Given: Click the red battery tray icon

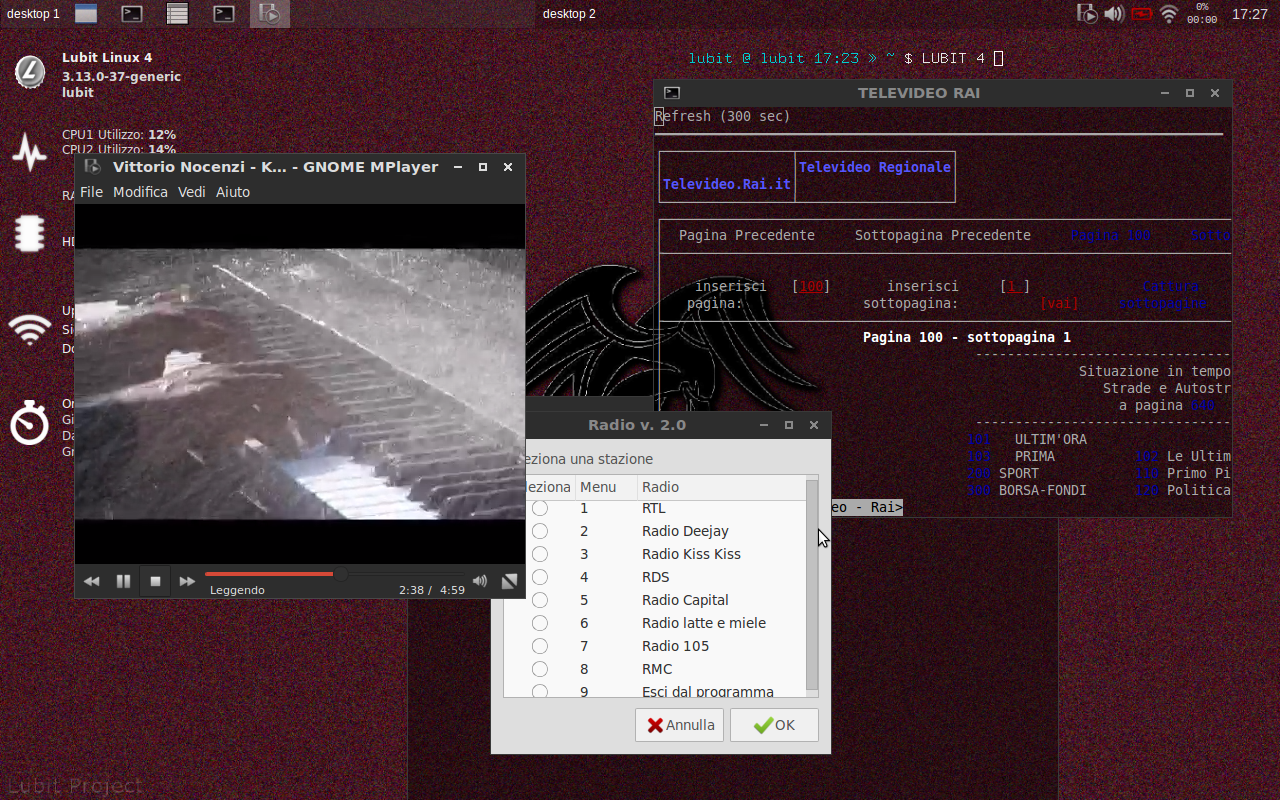Looking at the screenshot, I should coord(1142,14).
